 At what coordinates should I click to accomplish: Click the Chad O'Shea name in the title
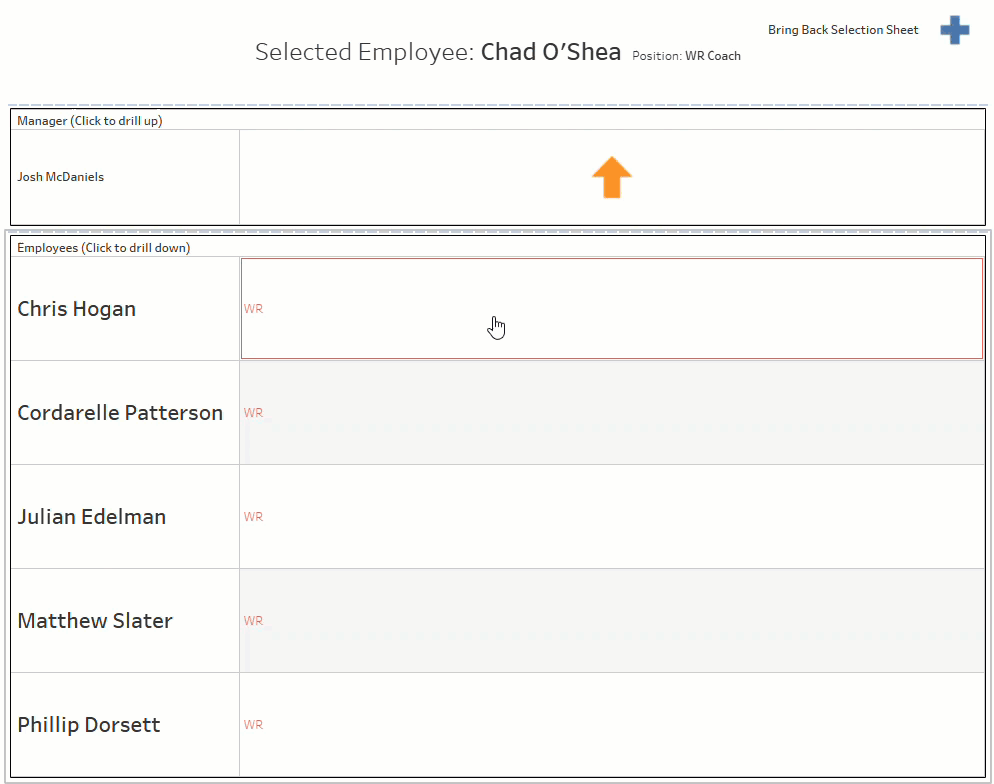[x=551, y=52]
